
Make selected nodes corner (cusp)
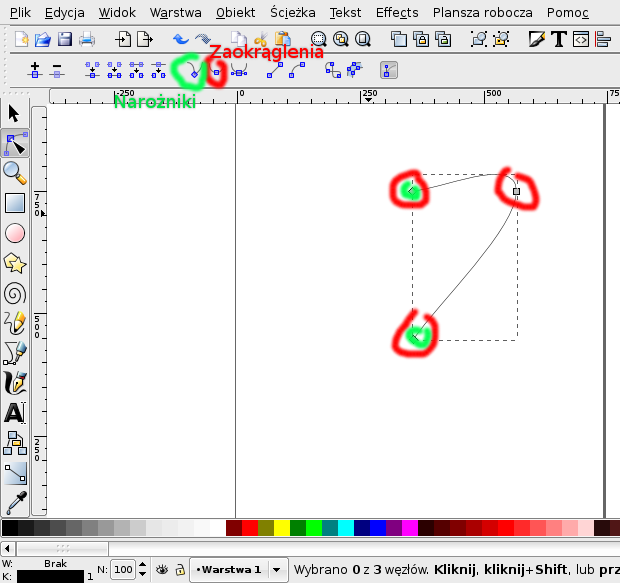193,71
